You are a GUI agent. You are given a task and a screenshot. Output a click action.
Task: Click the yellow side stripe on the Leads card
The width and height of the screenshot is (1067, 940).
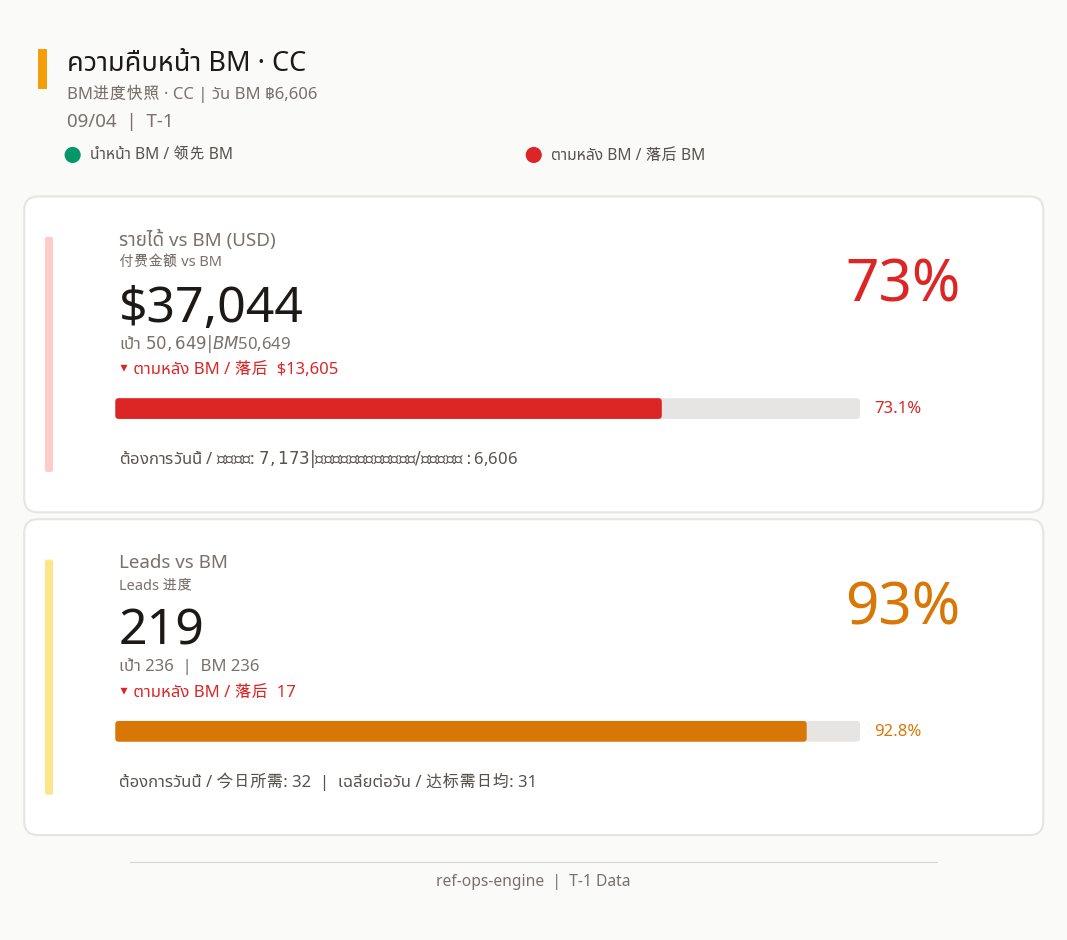click(49, 677)
